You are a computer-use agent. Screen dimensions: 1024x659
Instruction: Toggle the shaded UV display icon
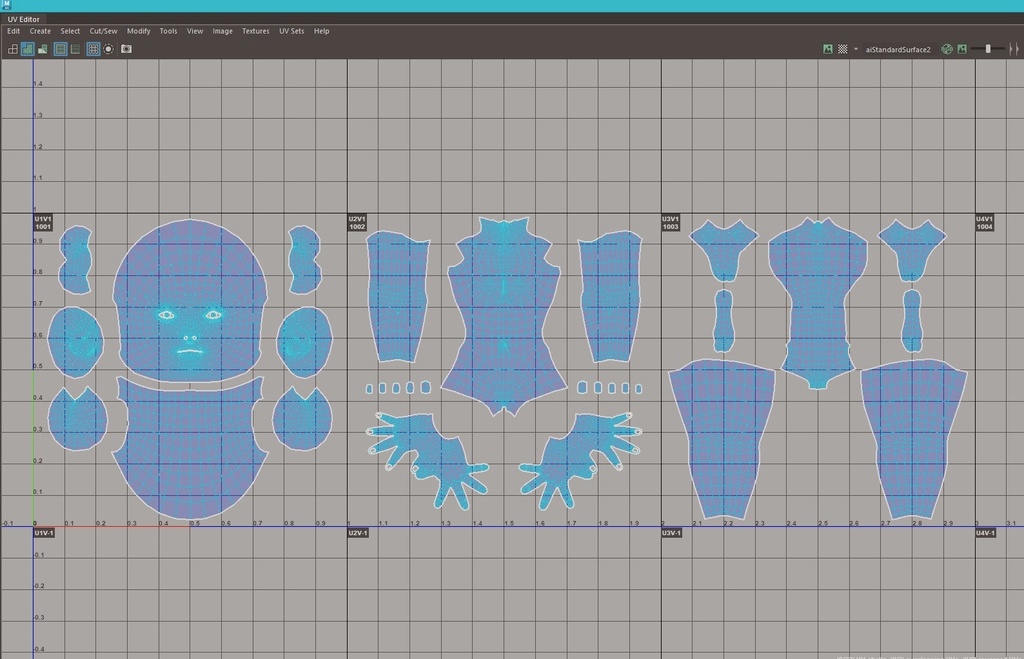(x=27, y=49)
